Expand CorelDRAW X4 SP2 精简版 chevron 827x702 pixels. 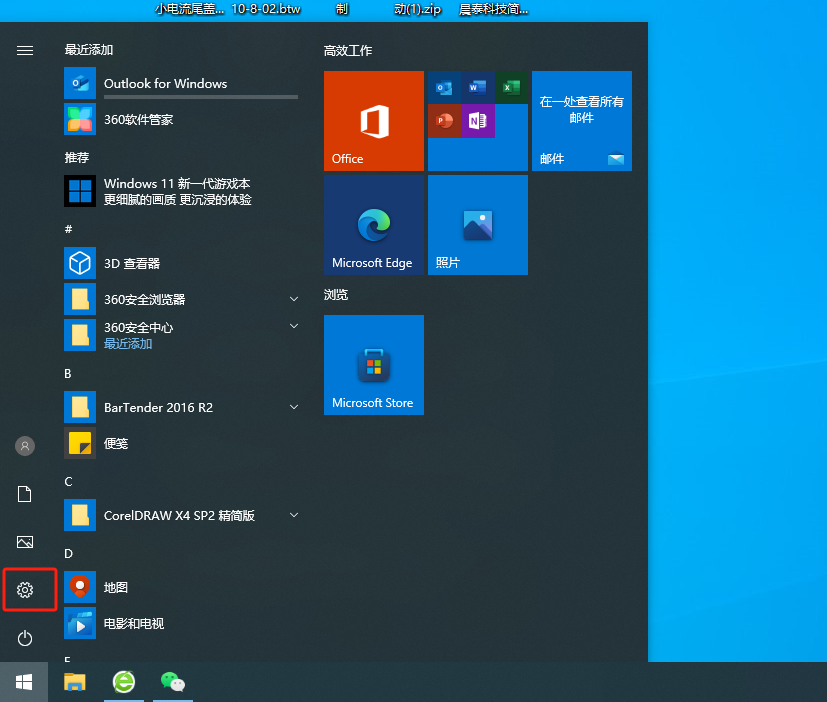tap(294, 515)
